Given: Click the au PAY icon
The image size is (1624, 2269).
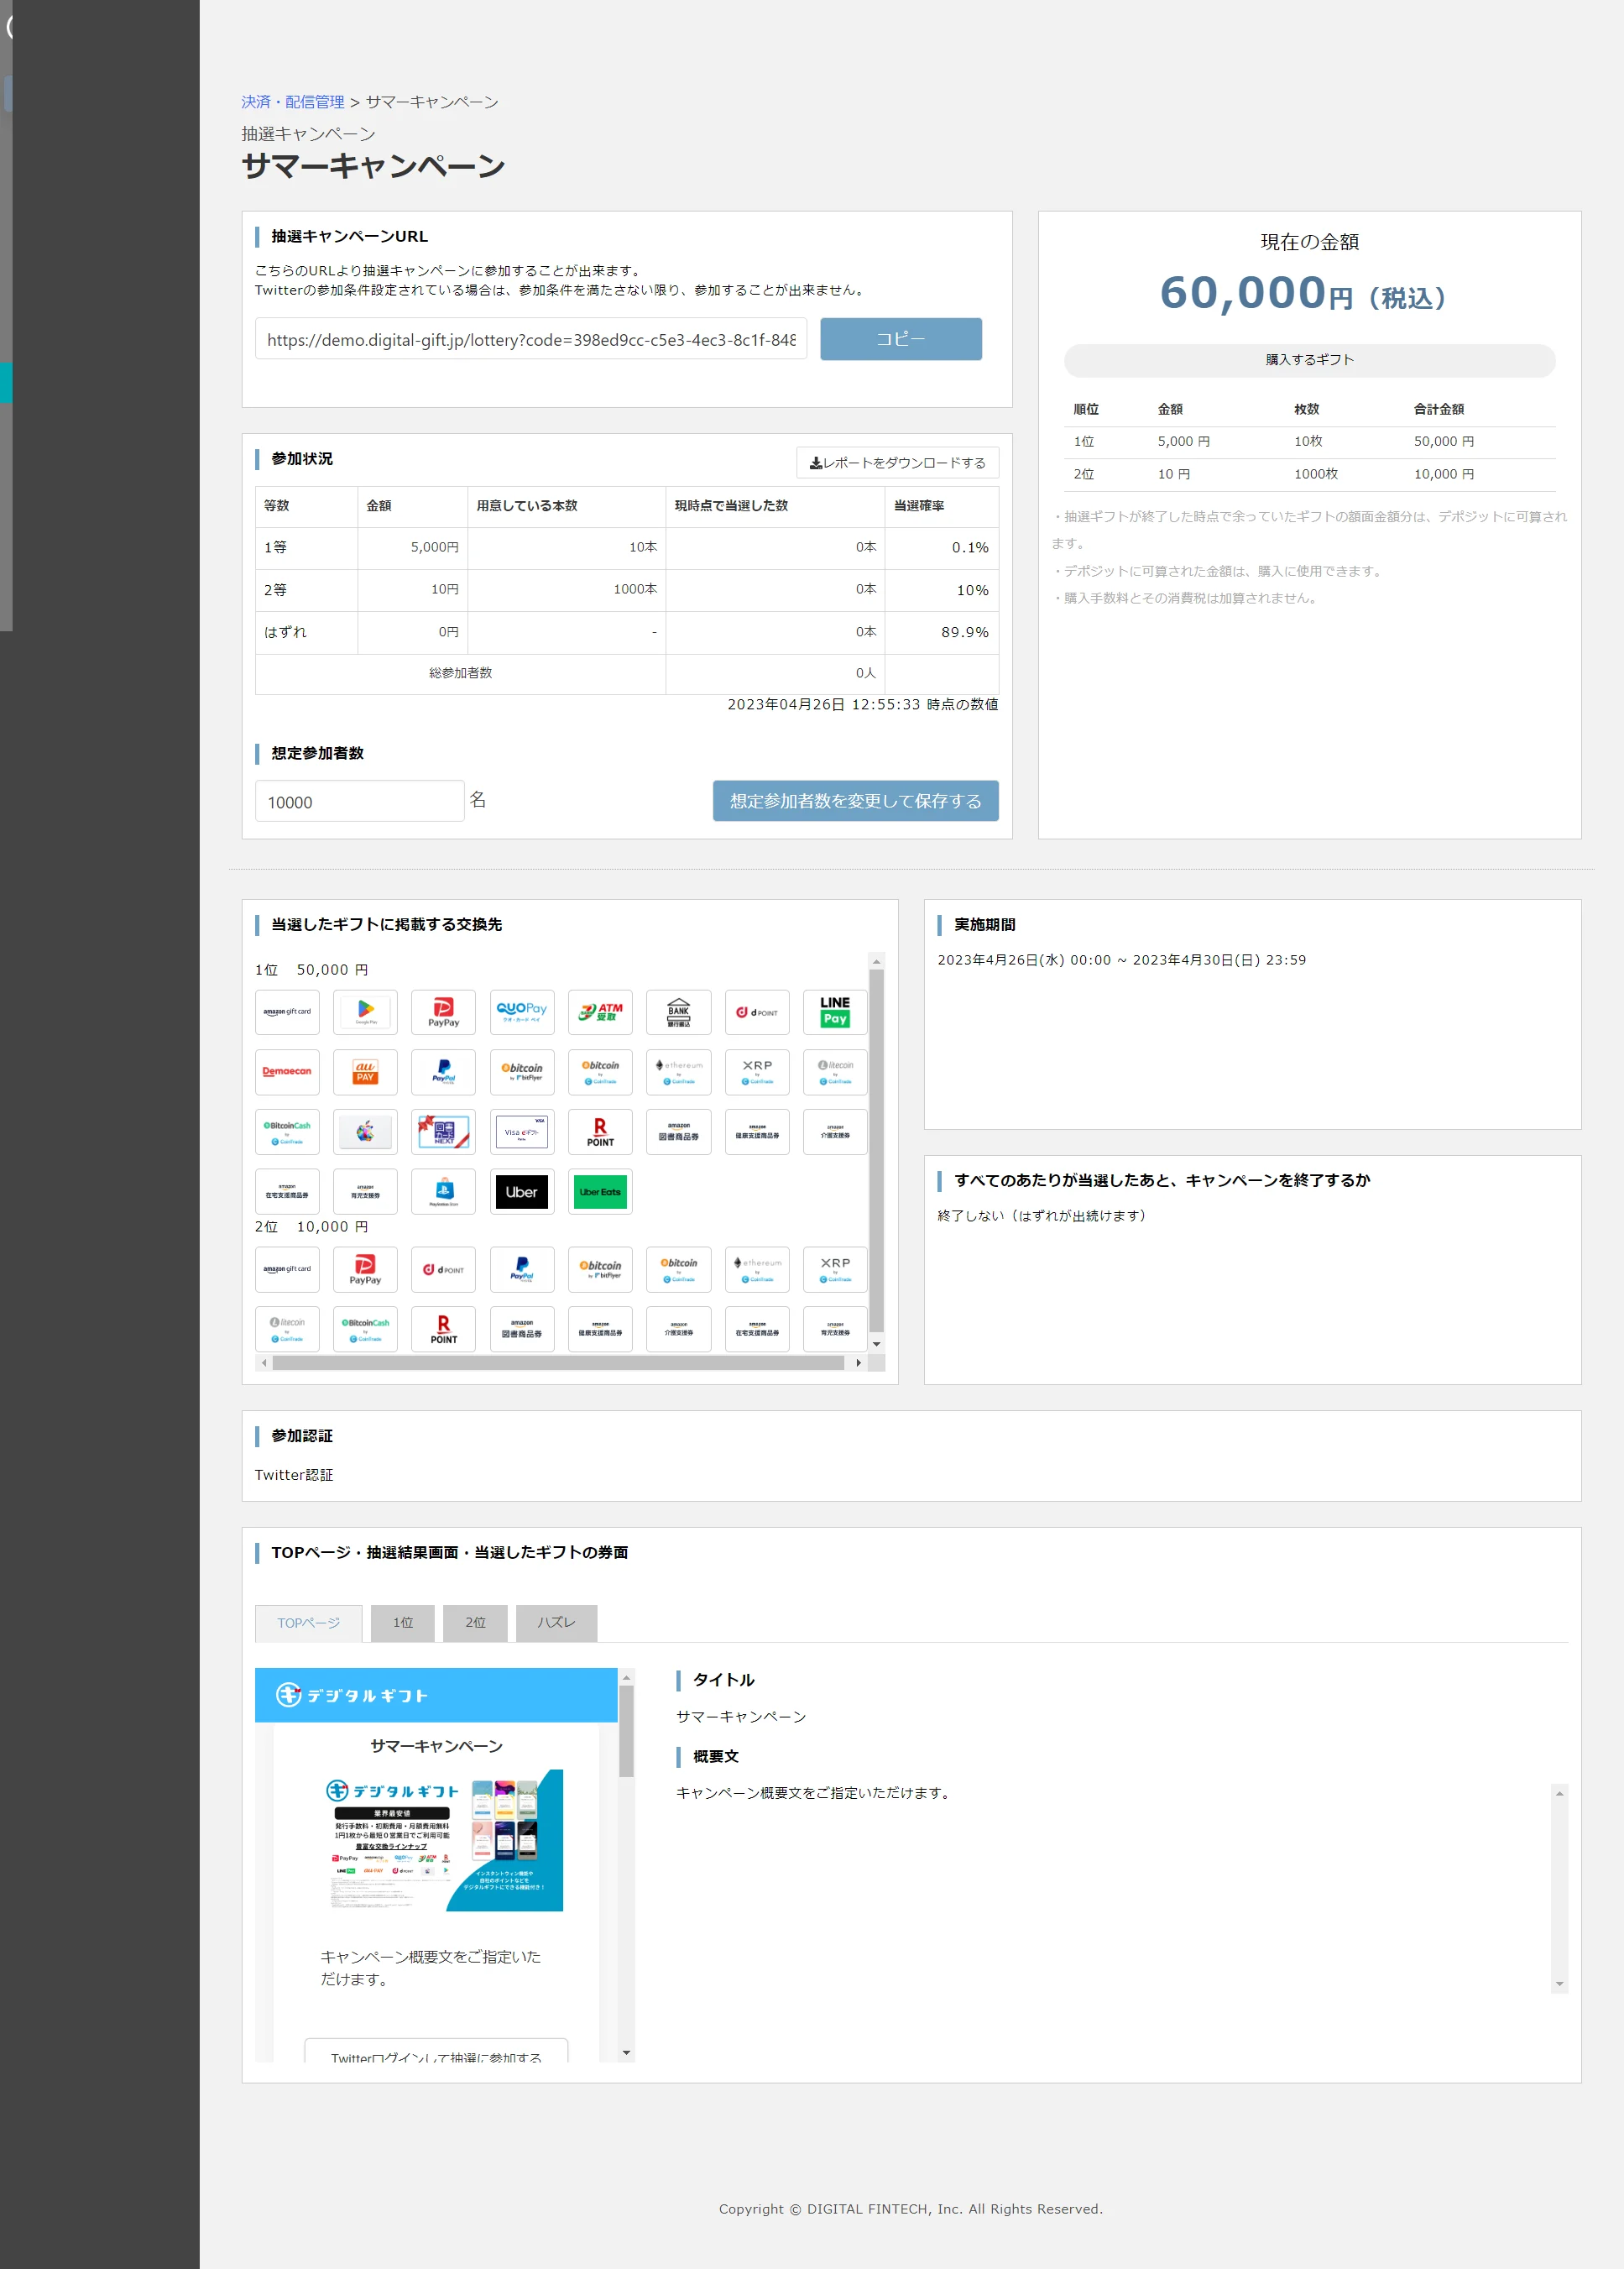Looking at the screenshot, I should (365, 1072).
